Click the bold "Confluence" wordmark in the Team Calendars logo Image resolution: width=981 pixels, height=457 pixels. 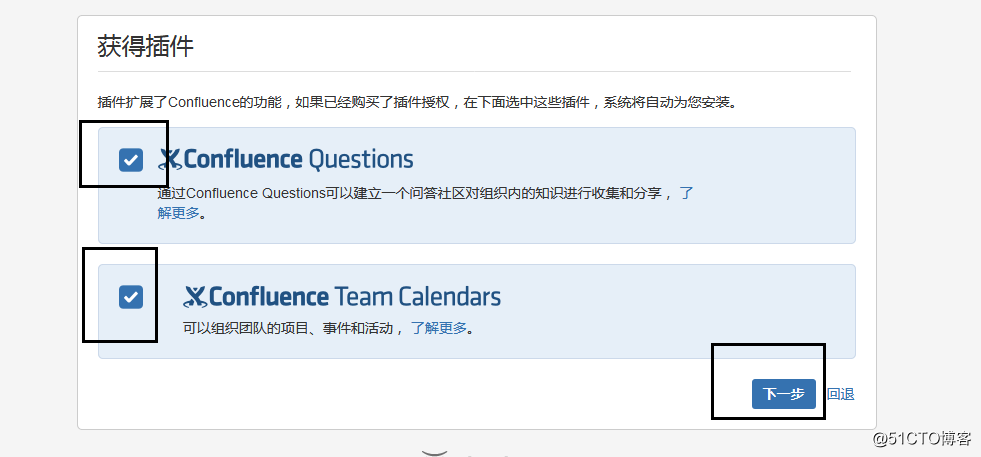point(269,297)
